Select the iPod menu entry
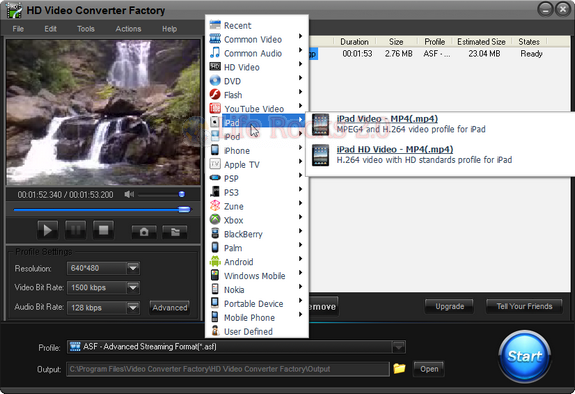 point(257,136)
